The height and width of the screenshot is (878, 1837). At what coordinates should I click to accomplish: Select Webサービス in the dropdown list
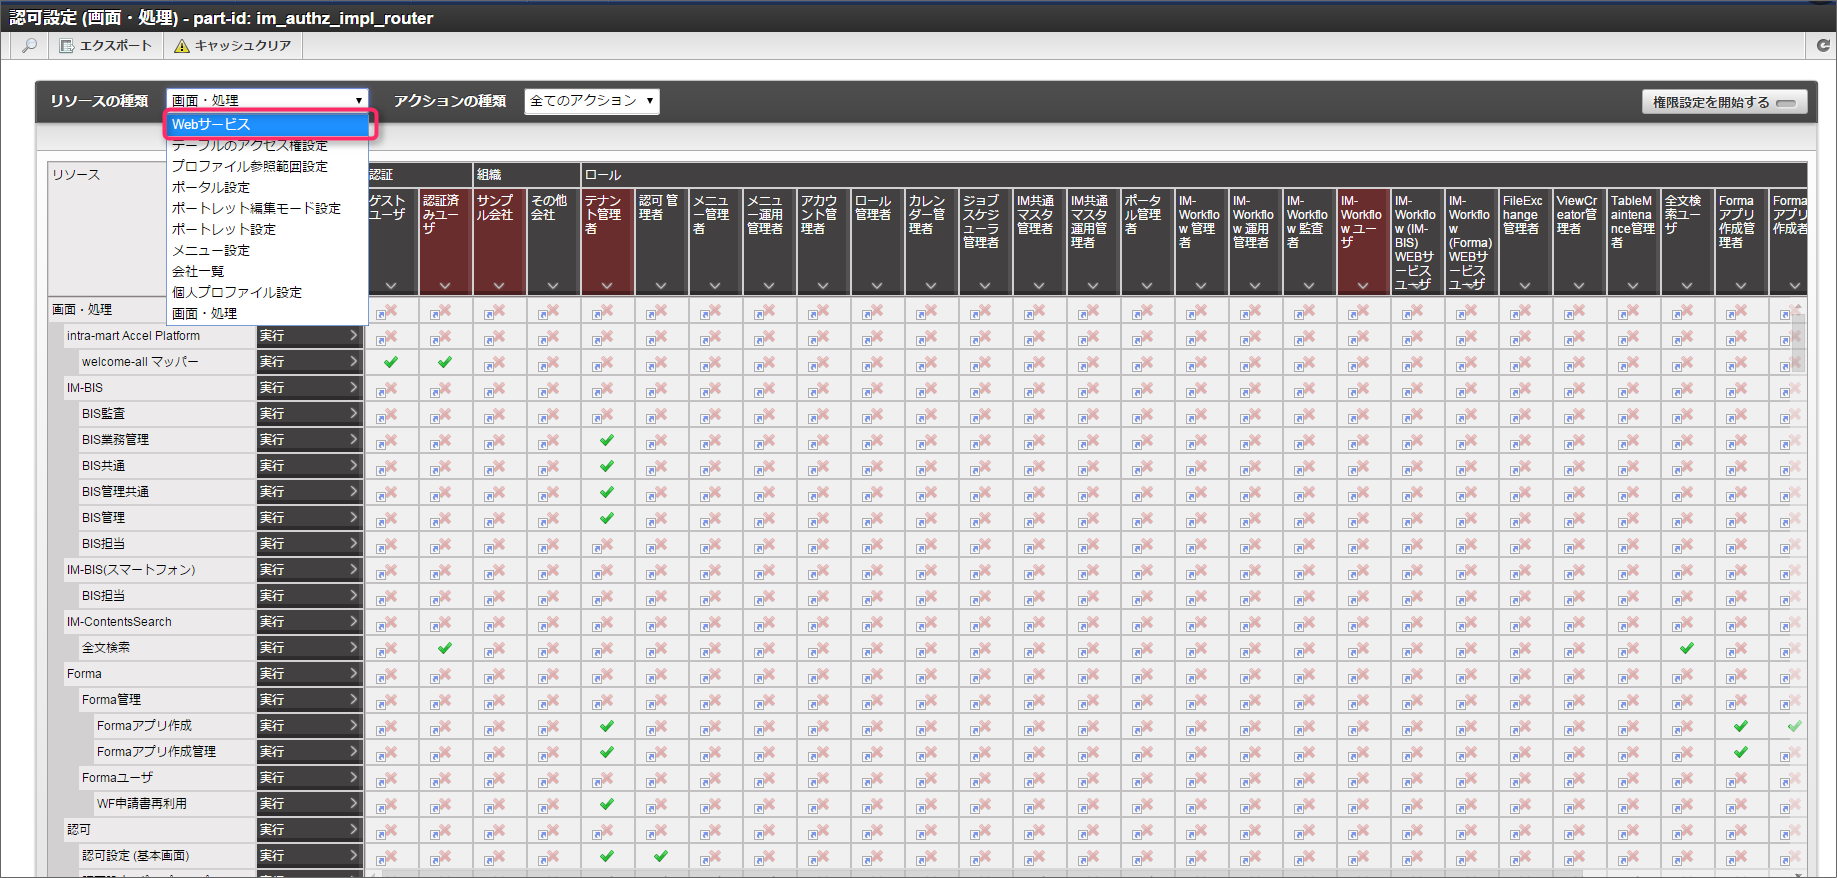pos(268,124)
